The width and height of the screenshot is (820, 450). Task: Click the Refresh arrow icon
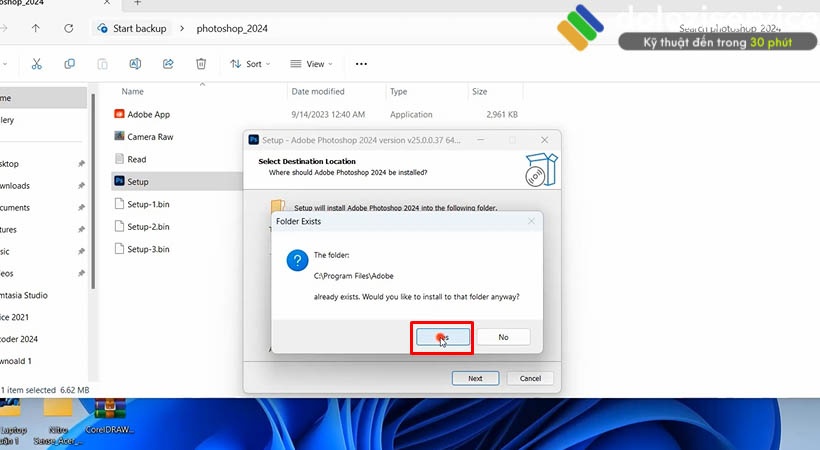[x=69, y=28]
